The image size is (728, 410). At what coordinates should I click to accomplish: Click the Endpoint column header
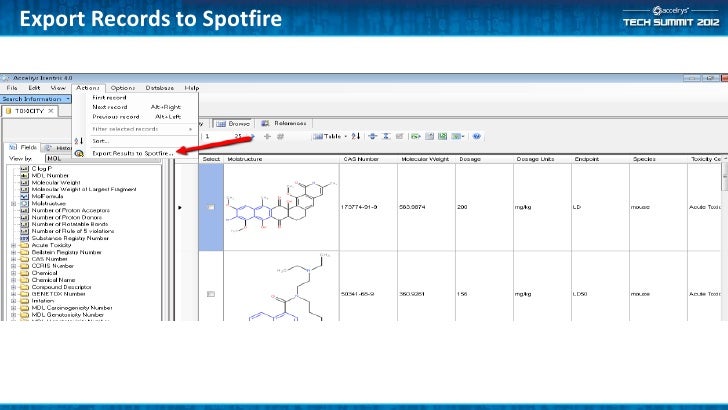point(600,159)
